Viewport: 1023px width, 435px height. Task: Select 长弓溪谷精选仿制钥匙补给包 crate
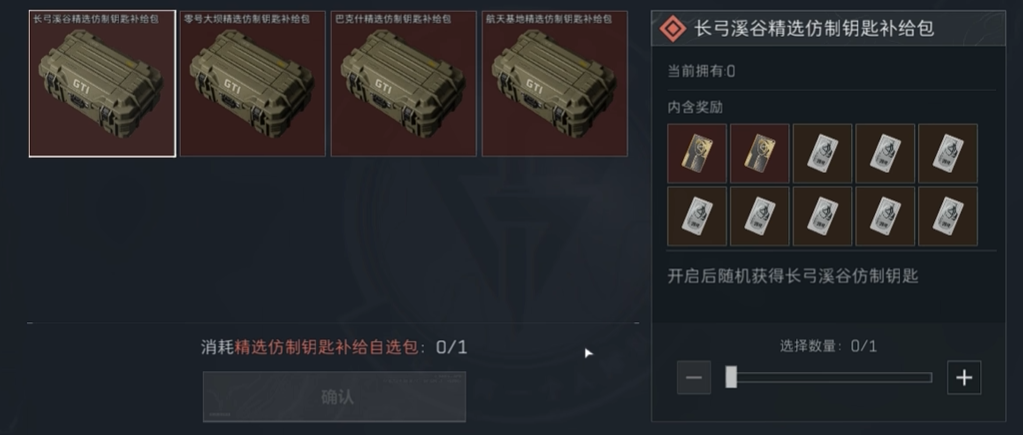[102, 83]
